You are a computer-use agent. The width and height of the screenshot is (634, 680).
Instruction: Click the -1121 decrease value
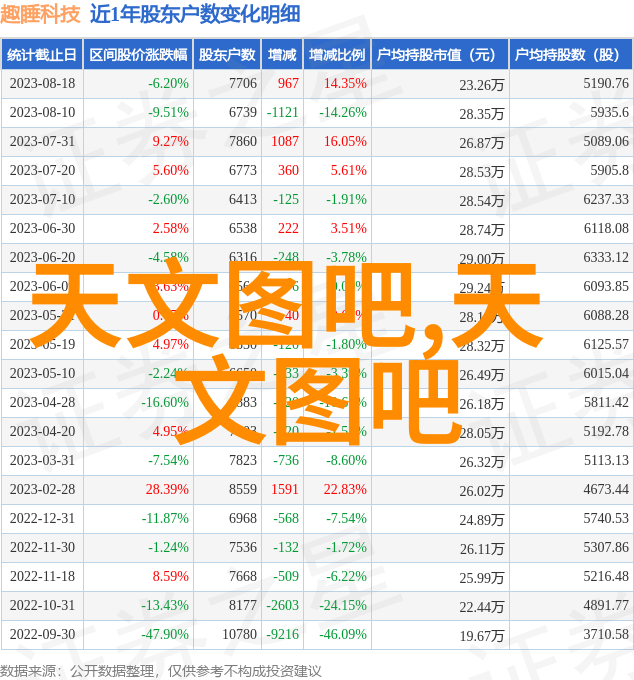[x=283, y=112]
